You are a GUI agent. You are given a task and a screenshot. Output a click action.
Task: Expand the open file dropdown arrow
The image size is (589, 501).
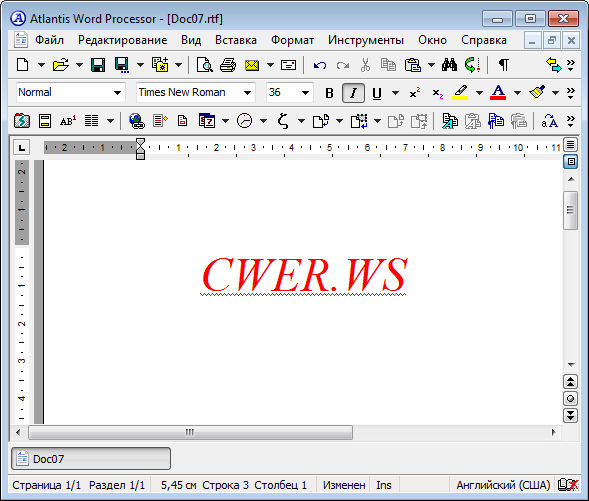click(x=79, y=65)
